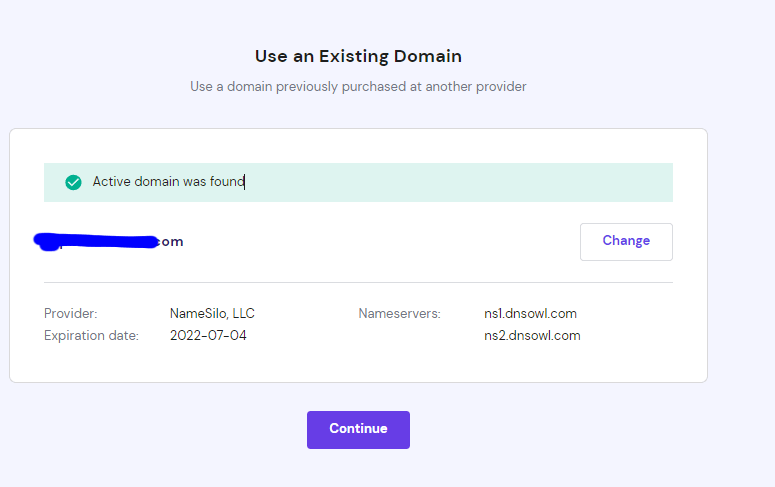Image resolution: width=775 pixels, height=487 pixels.
Task: Click the green checkmark success icon
Action: [73, 182]
